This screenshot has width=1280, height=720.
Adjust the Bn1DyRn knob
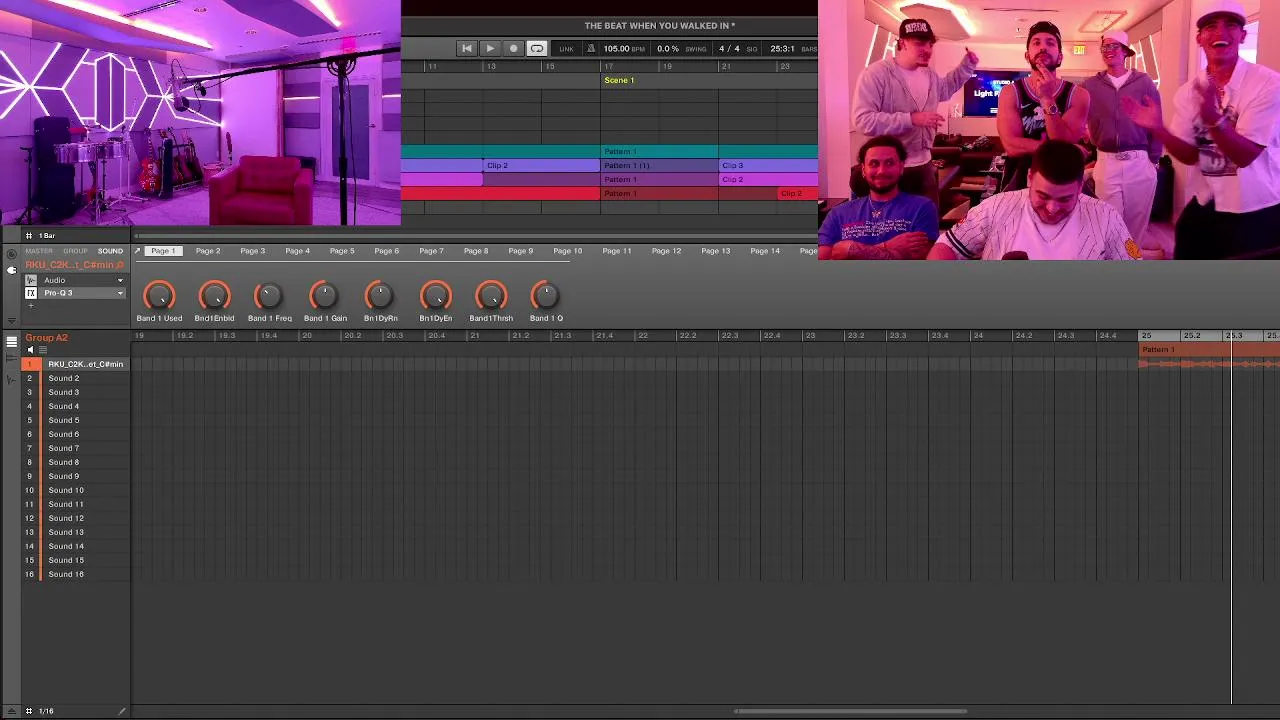380,296
